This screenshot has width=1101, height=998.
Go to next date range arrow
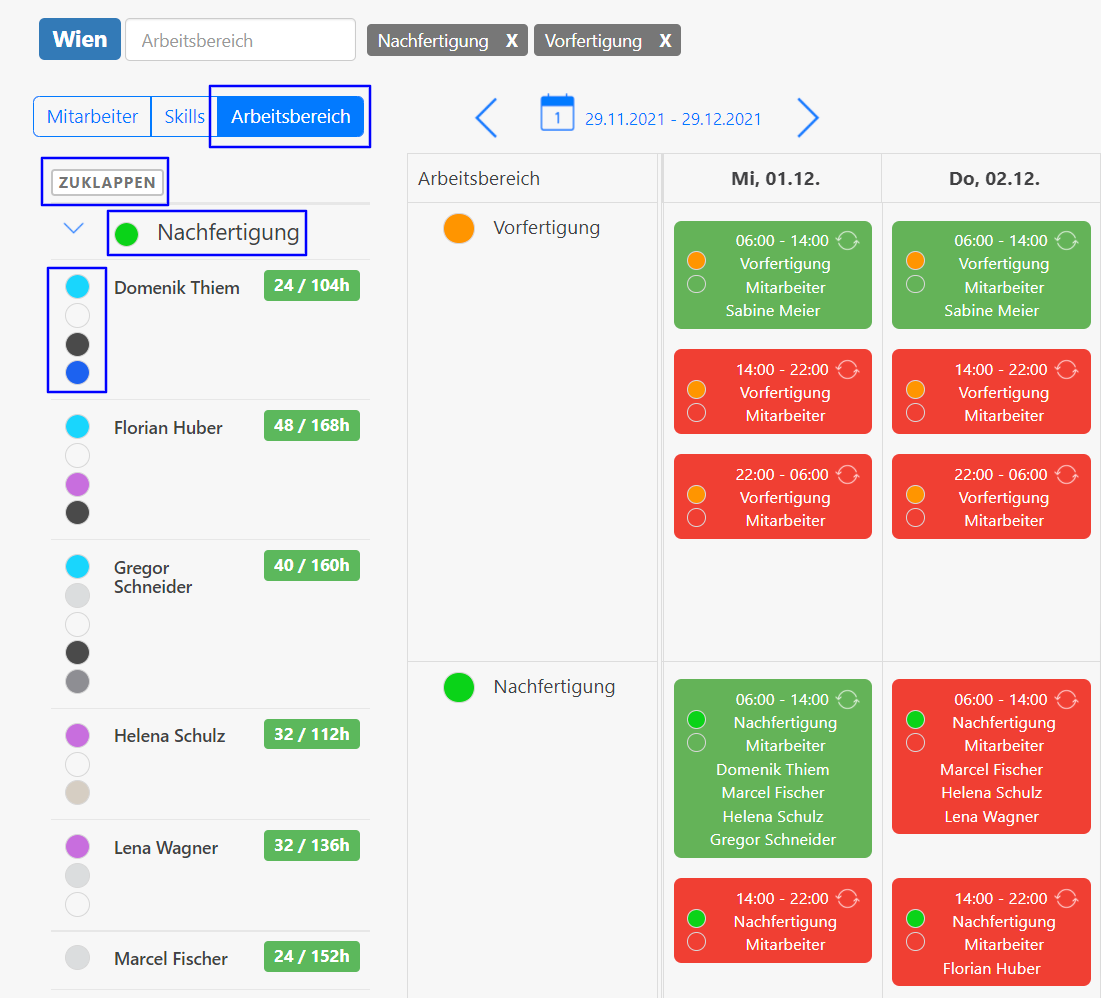(808, 118)
